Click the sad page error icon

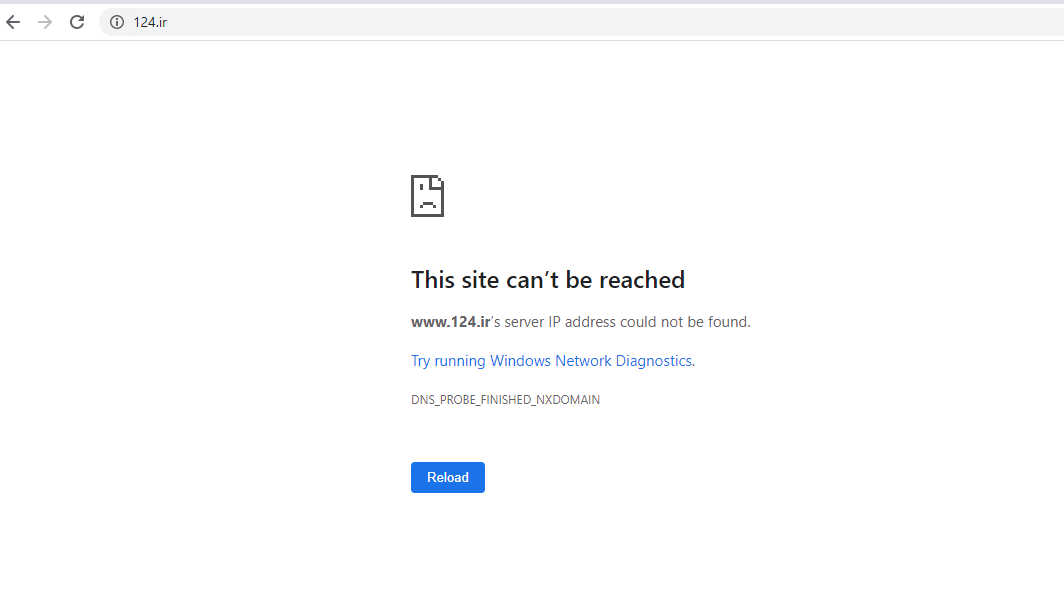(x=427, y=196)
